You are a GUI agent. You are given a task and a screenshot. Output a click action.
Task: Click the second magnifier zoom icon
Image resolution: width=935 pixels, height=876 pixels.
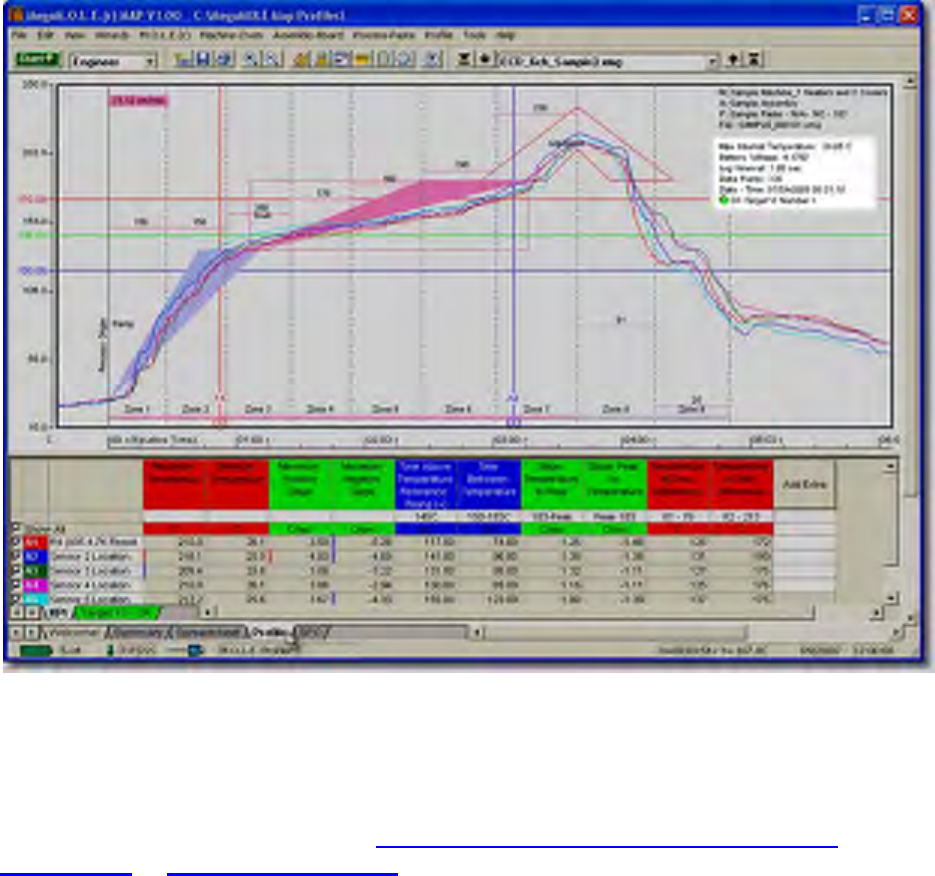point(272,59)
